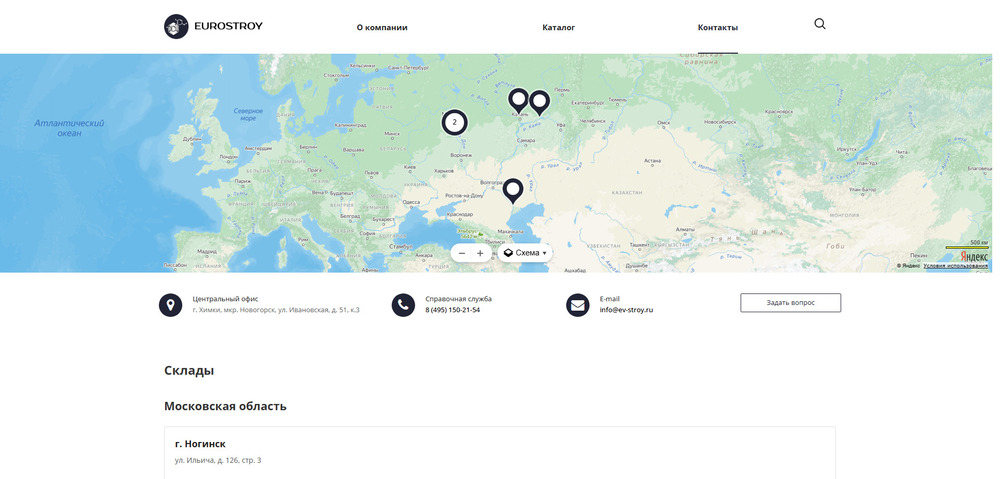Image resolution: width=1000 pixels, height=479 pixels.
Task: Zoom out the map with minus button
Action: (462, 253)
